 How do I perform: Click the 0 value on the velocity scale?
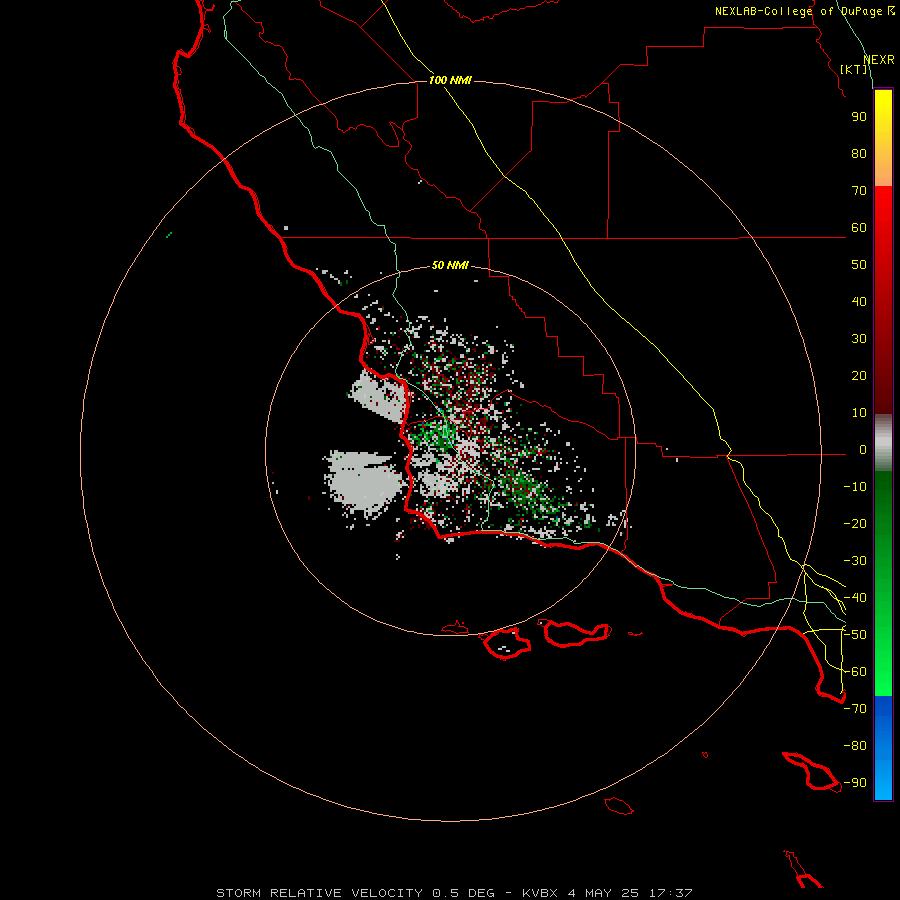click(863, 449)
